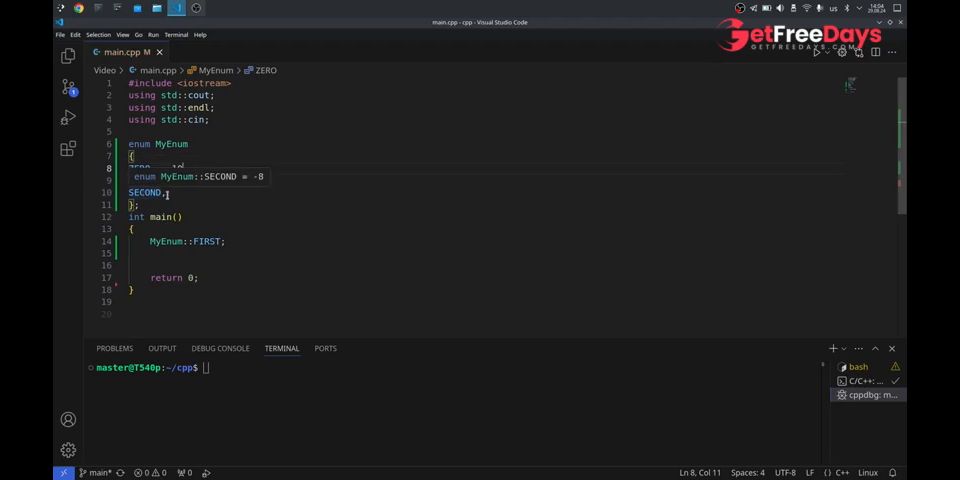Open notifications bell in status bar
This screenshot has height=480, width=960.
tap(893, 473)
